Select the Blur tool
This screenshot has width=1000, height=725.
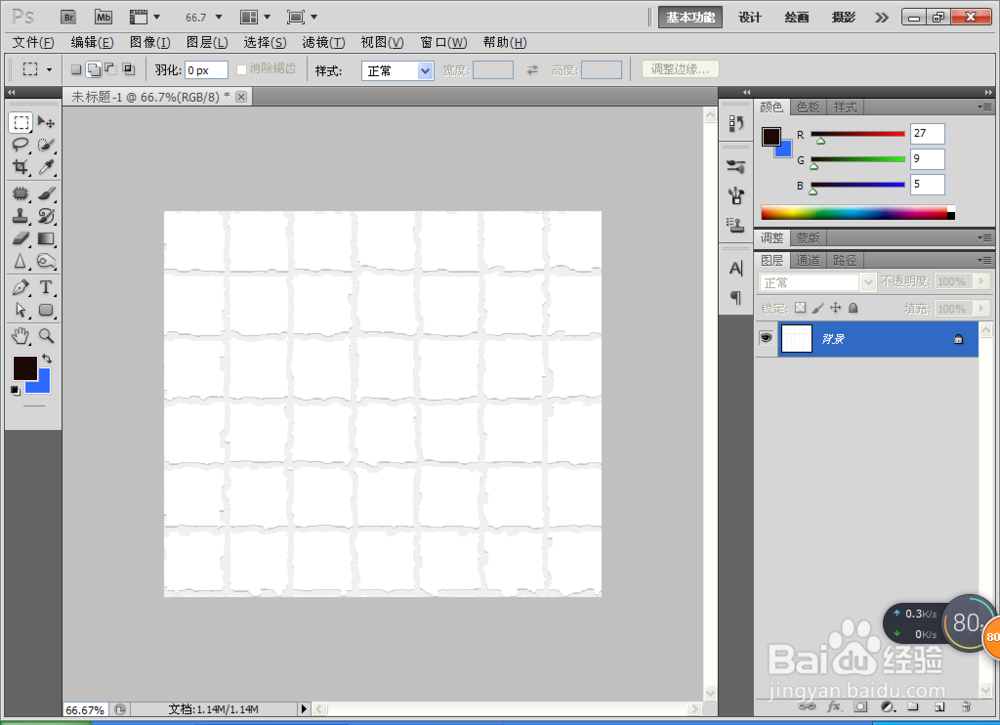point(21,261)
